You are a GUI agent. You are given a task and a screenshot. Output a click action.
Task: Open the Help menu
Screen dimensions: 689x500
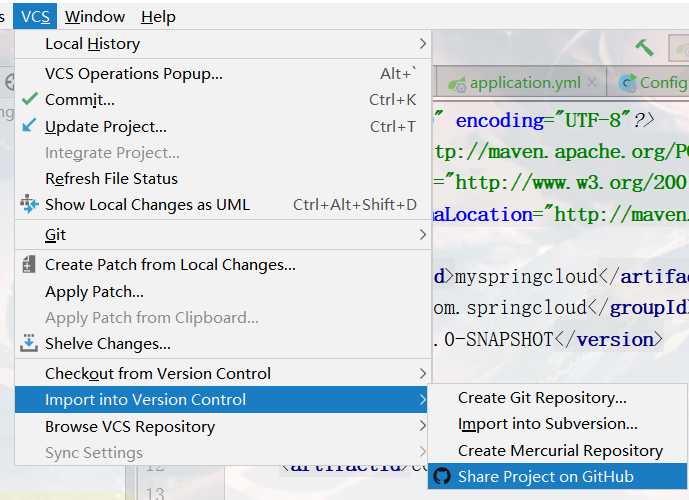(158, 16)
